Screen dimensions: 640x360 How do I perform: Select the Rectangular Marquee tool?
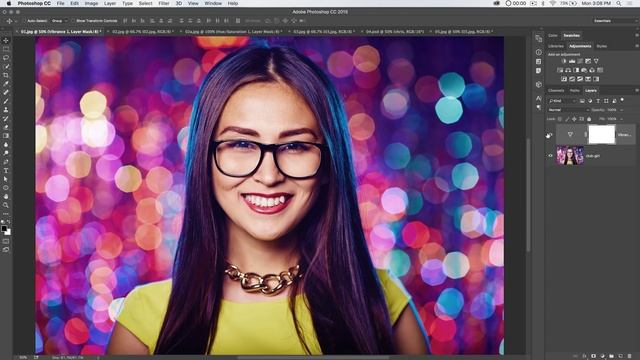(6, 49)
